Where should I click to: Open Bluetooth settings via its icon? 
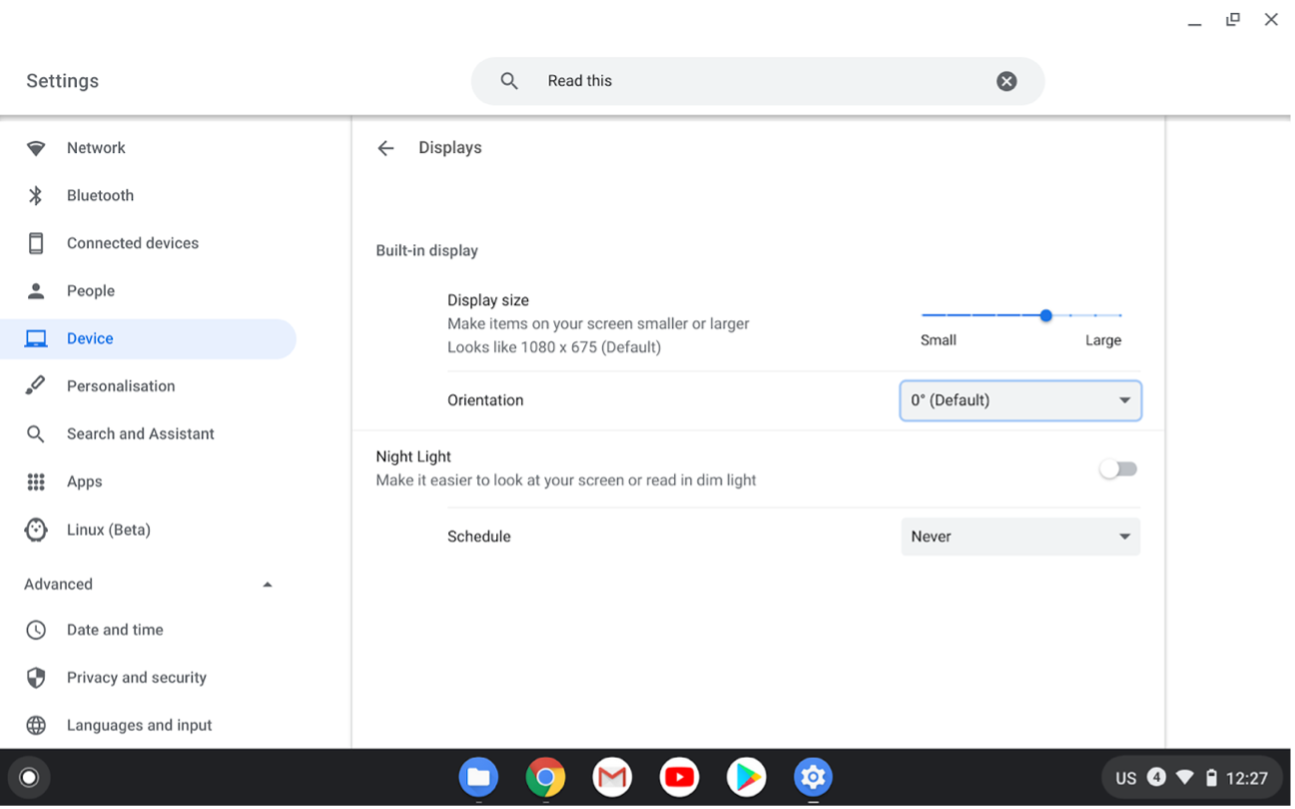pos(36,195)
